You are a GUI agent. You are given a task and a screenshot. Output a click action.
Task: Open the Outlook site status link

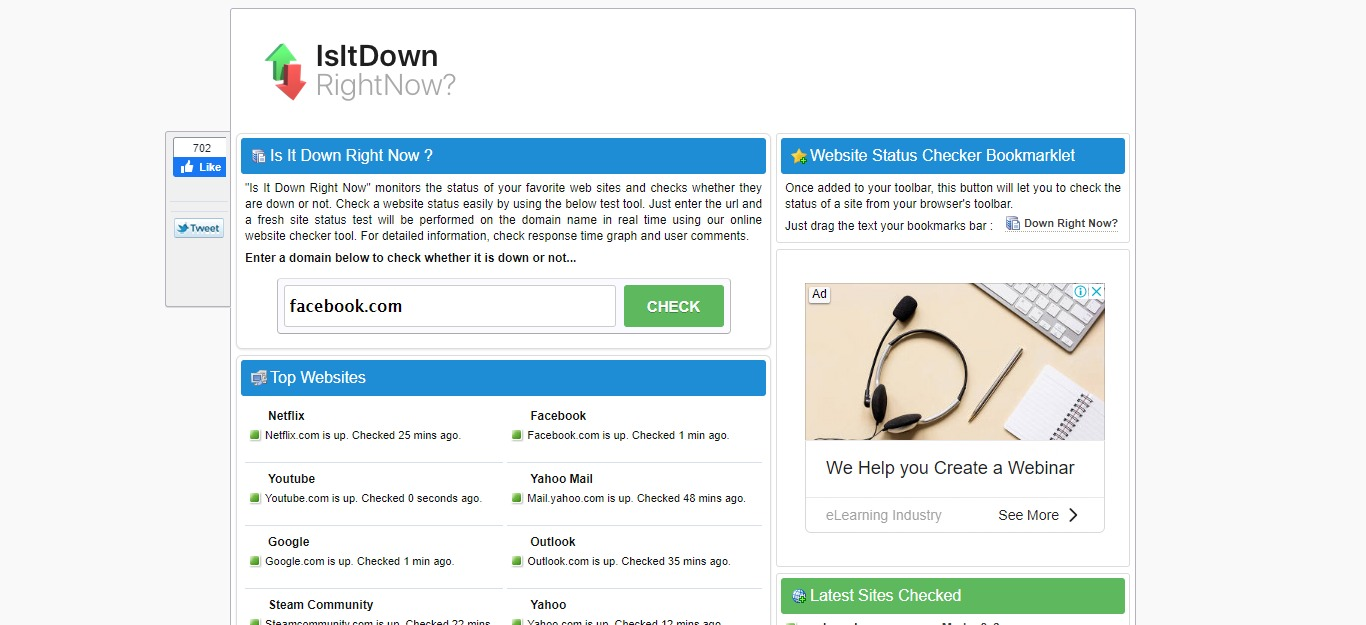click(553, 542)
